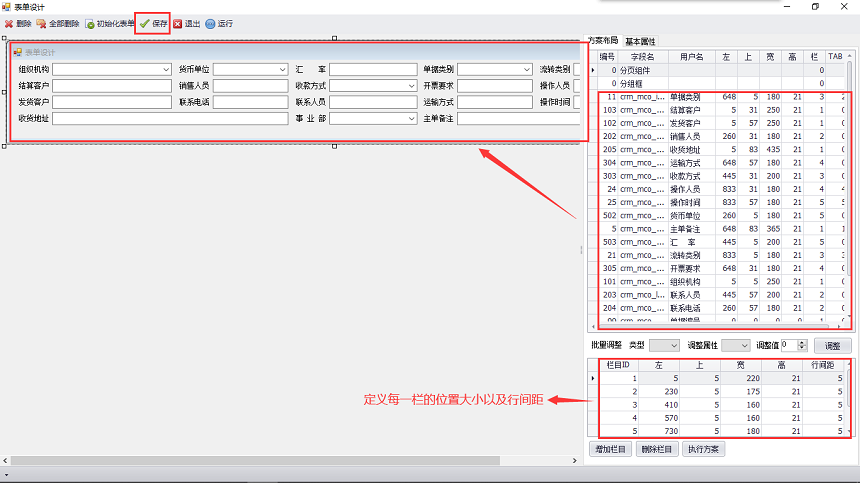The width and height of the screenshot is (860, 483).
Task: Select the 结算客户 row in field grid
Action: pos(721,110)
